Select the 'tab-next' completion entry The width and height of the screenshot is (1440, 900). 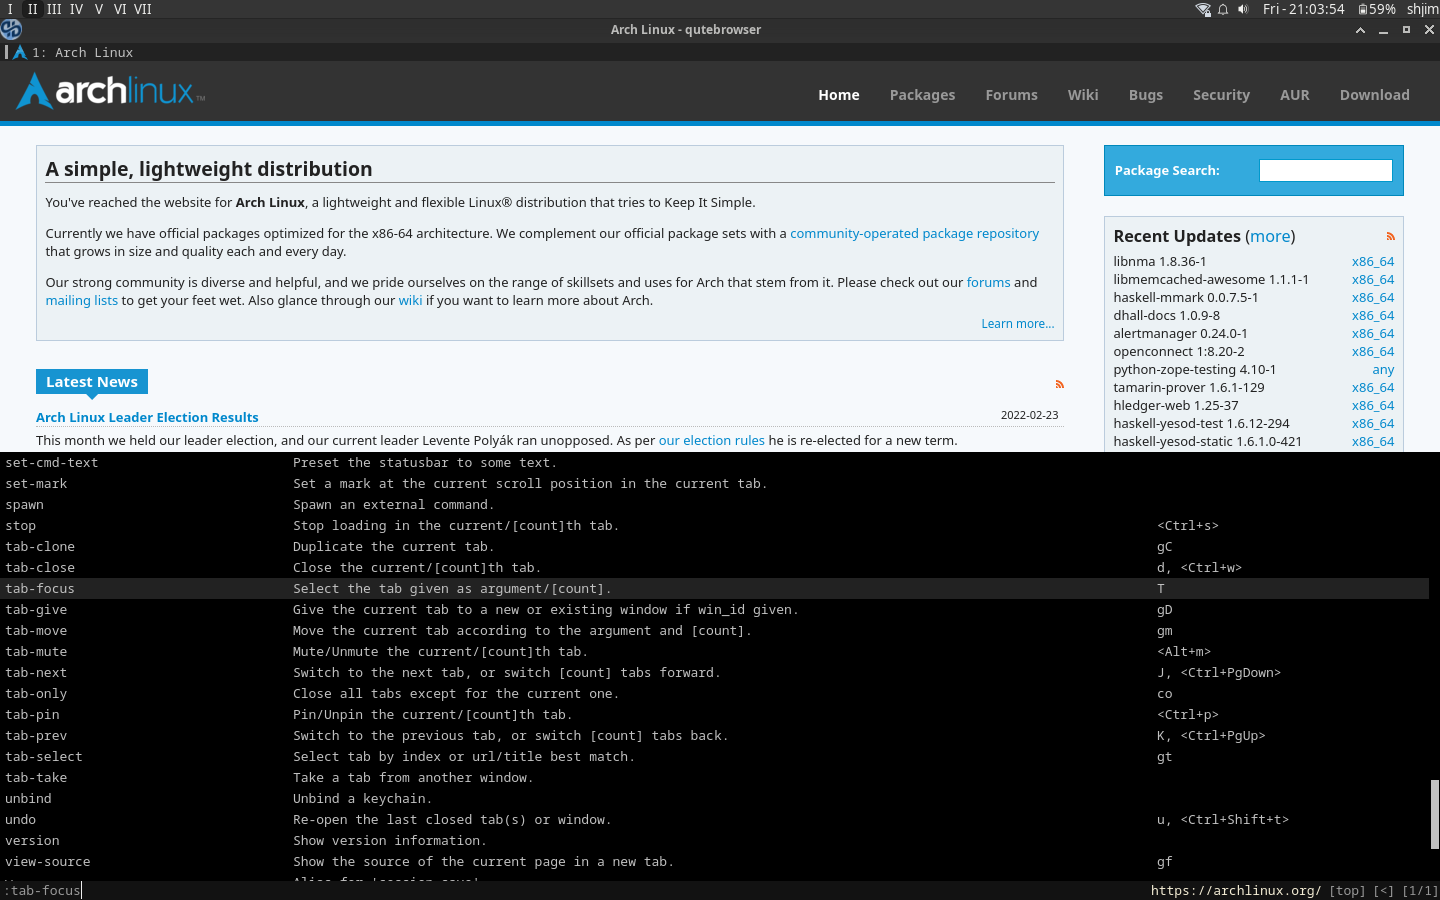point(714,672)
